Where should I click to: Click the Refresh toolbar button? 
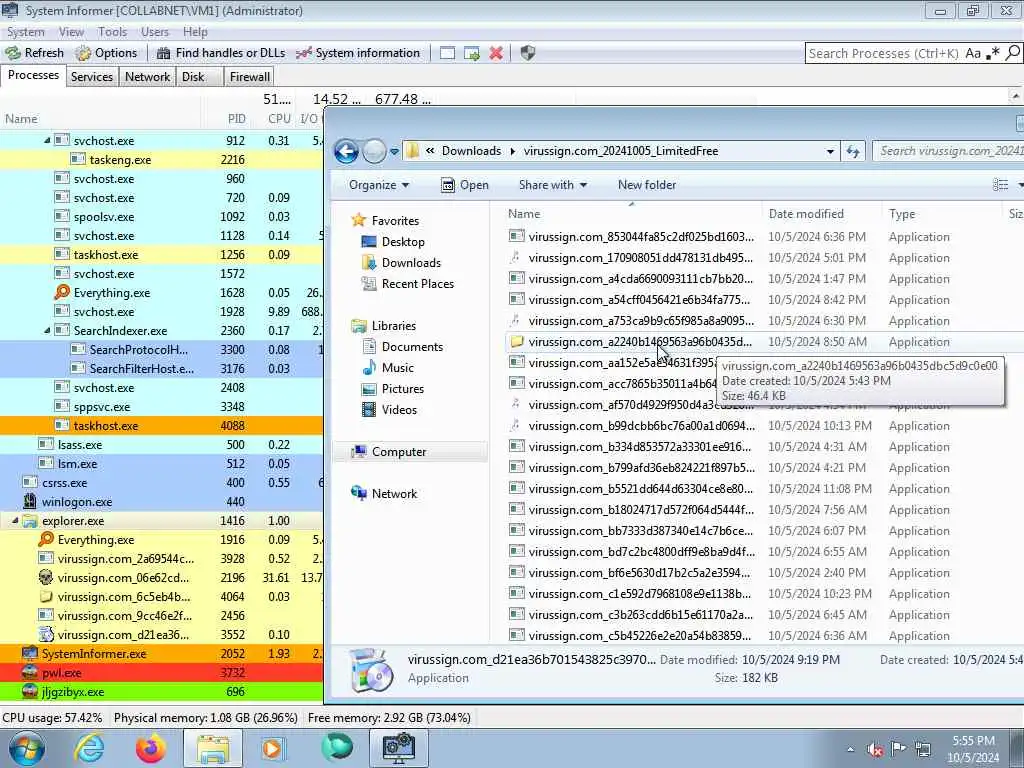(x=35, y=53)
